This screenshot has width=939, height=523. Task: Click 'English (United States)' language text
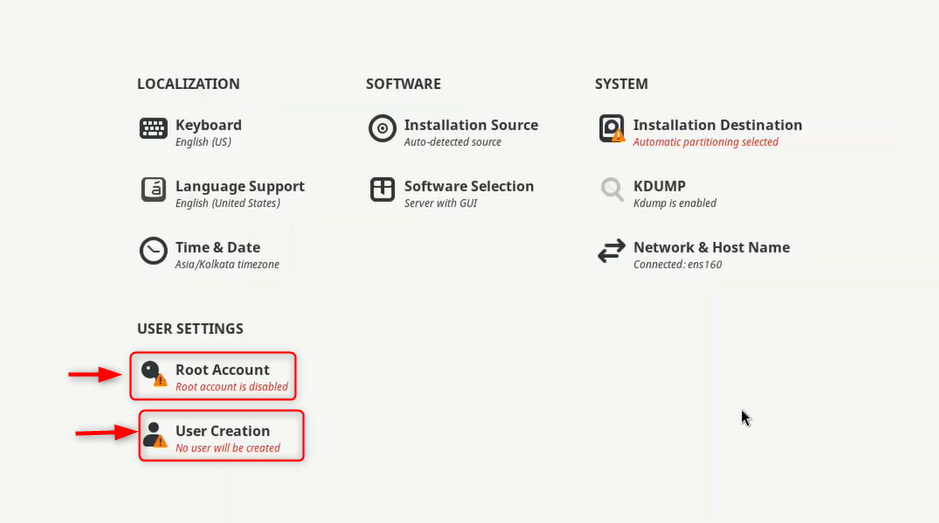click(228, 203)
